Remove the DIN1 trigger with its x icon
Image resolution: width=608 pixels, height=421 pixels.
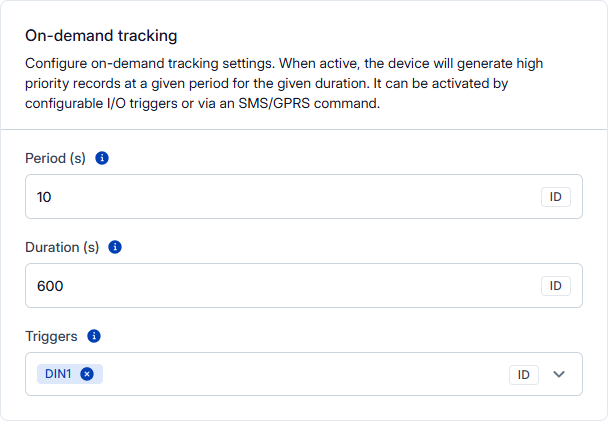87,374
